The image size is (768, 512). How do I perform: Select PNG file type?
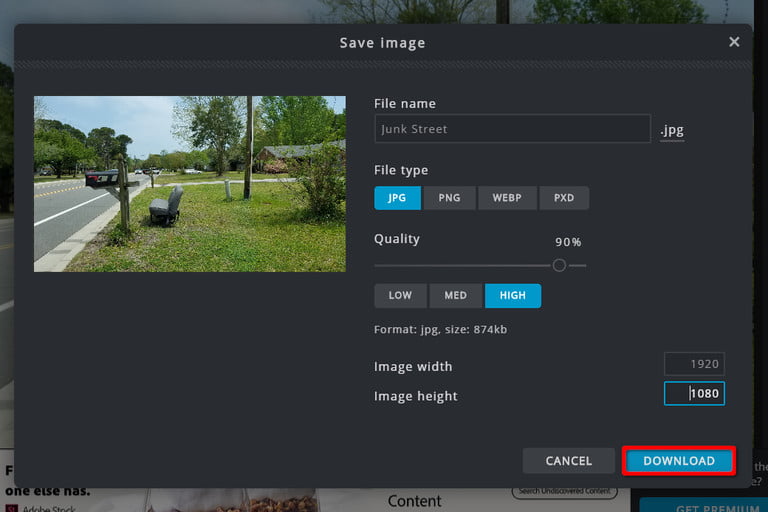(449, 198)
